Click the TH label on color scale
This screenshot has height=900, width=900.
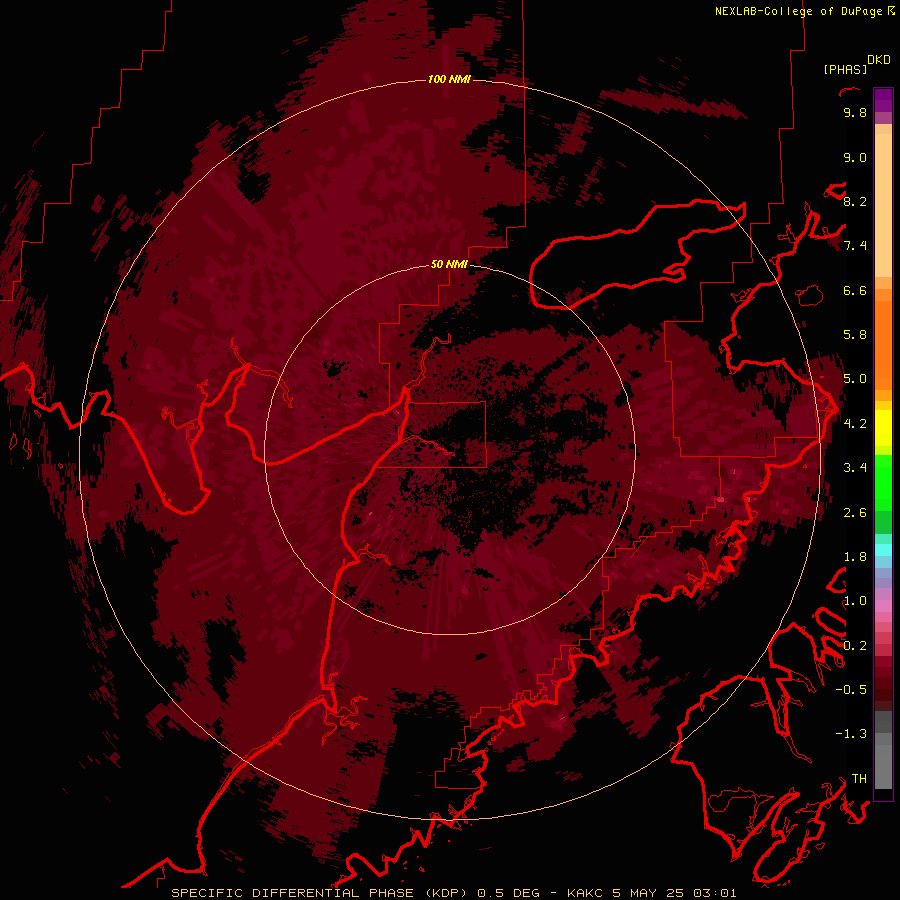pos(859,778)
